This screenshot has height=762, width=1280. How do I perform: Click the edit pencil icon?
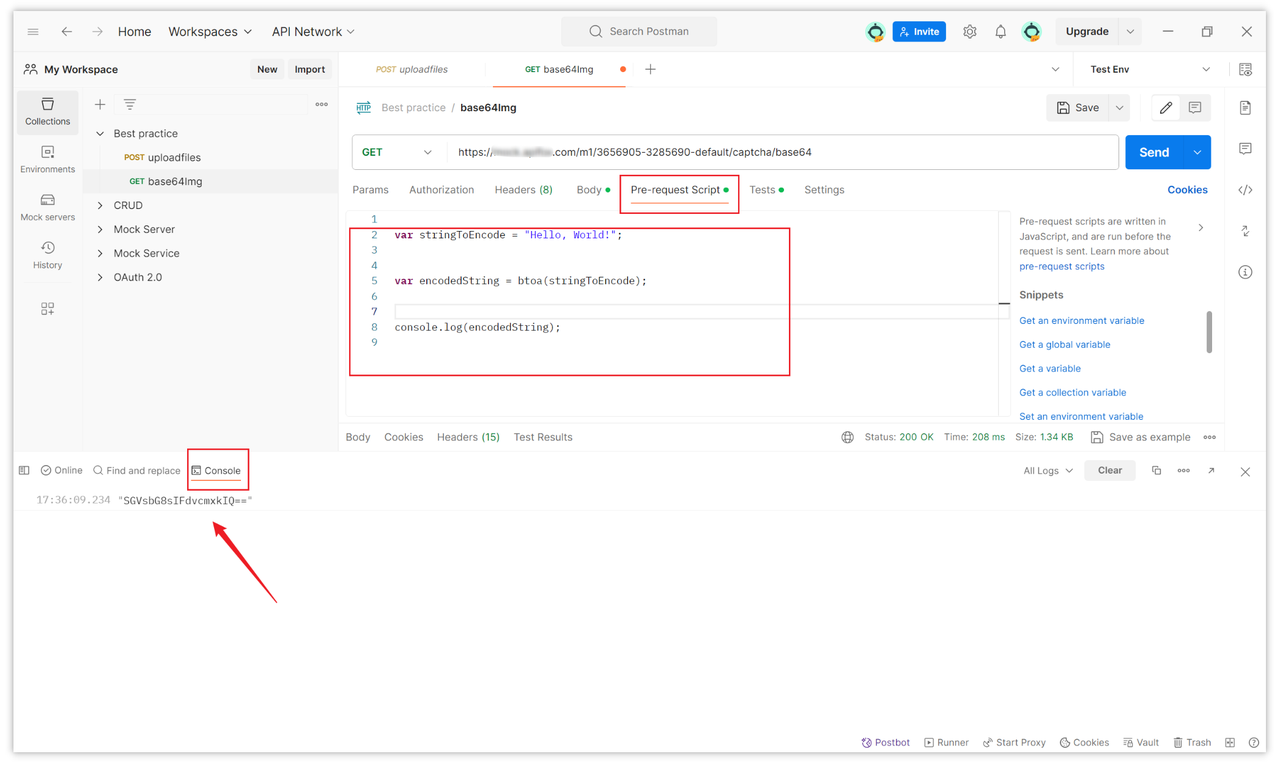coord(1166,107)
